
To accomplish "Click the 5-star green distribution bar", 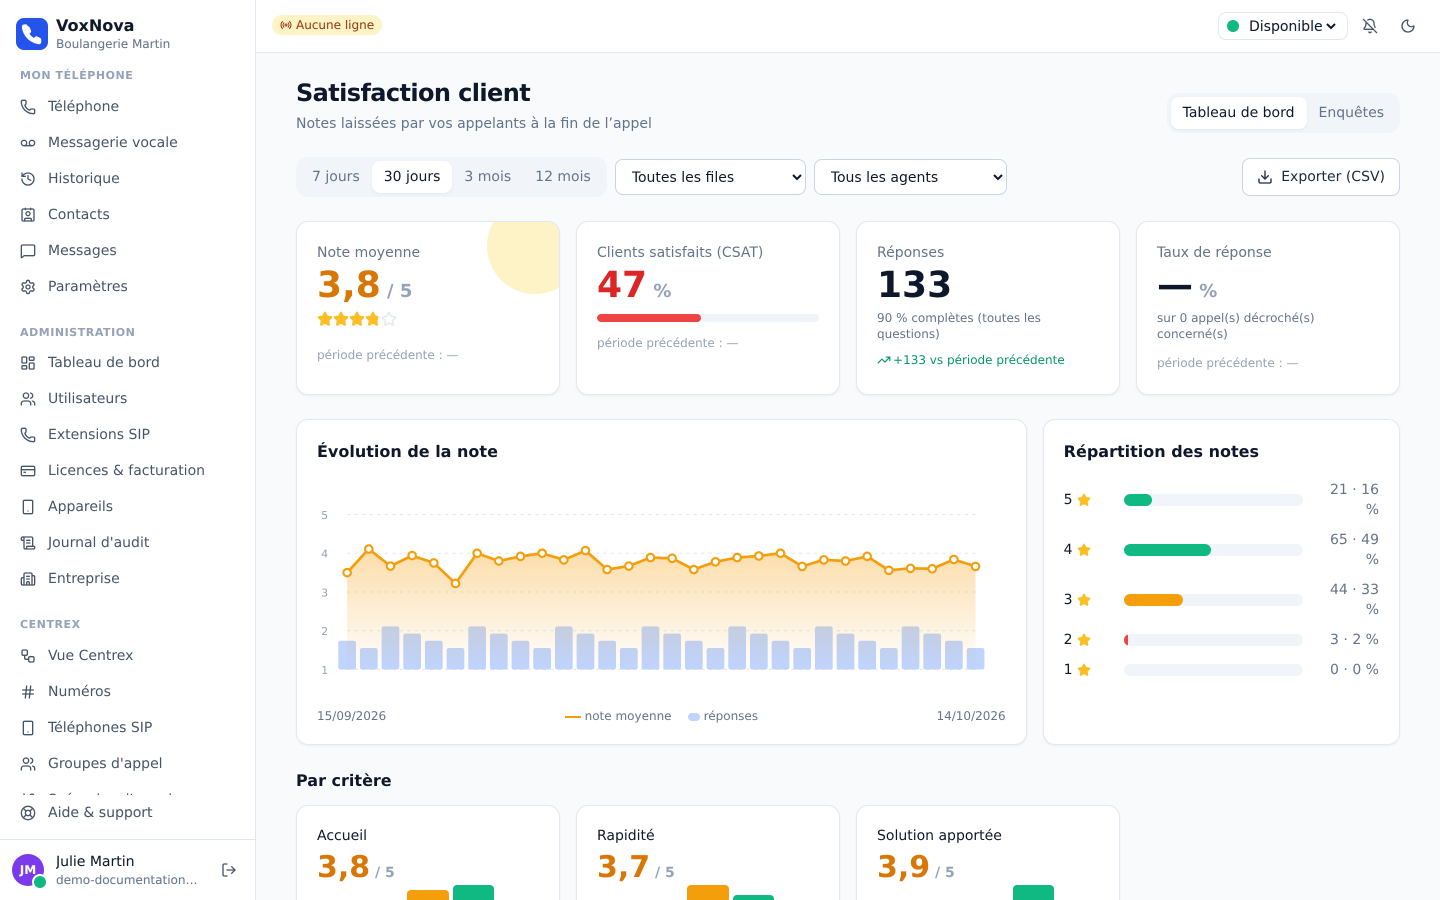I will (x=1138, y=500).
